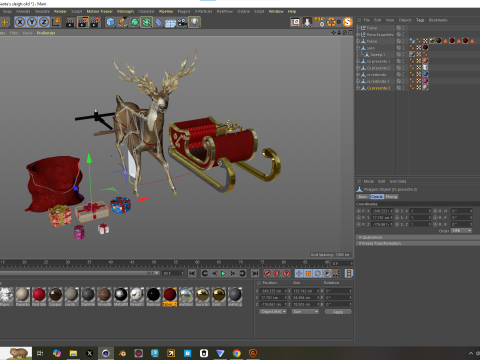480x360 pixels.
Task: Expand the cx redonda object tree
Action: (358, 75)
